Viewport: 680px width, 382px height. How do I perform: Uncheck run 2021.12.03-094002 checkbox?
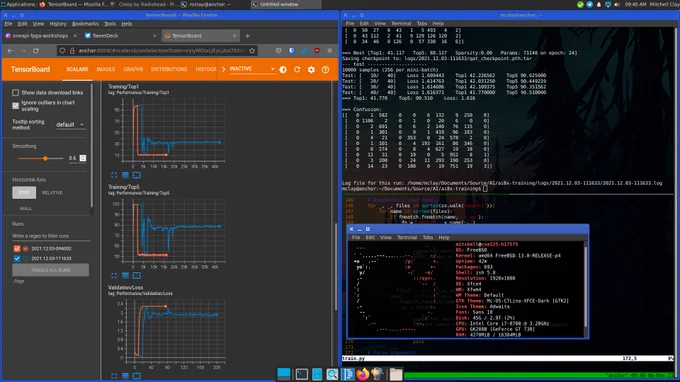(x=17, y=248)
